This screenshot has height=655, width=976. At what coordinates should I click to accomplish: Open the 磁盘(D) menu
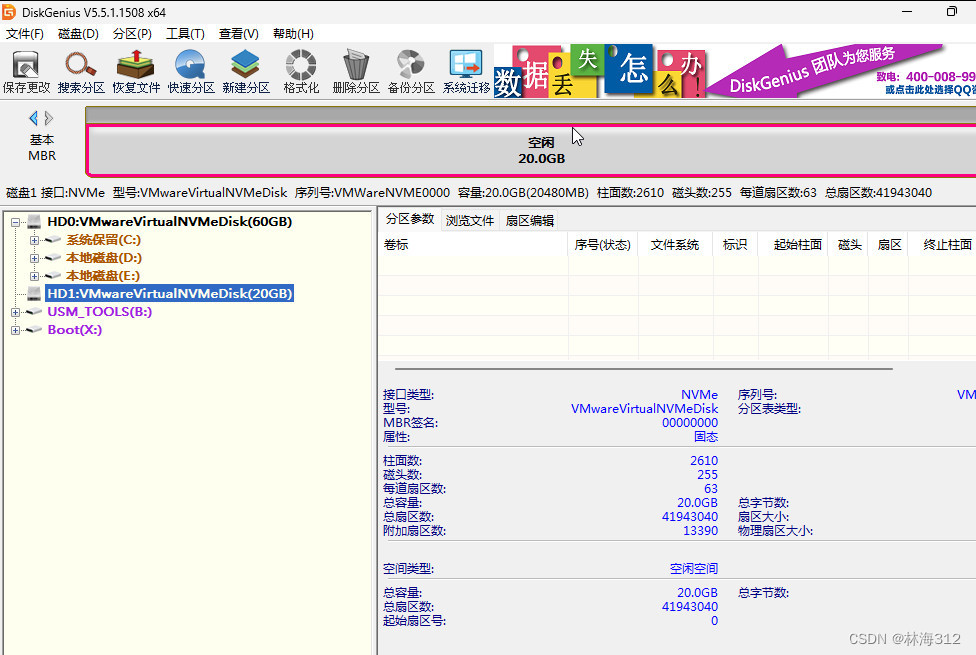78,34
